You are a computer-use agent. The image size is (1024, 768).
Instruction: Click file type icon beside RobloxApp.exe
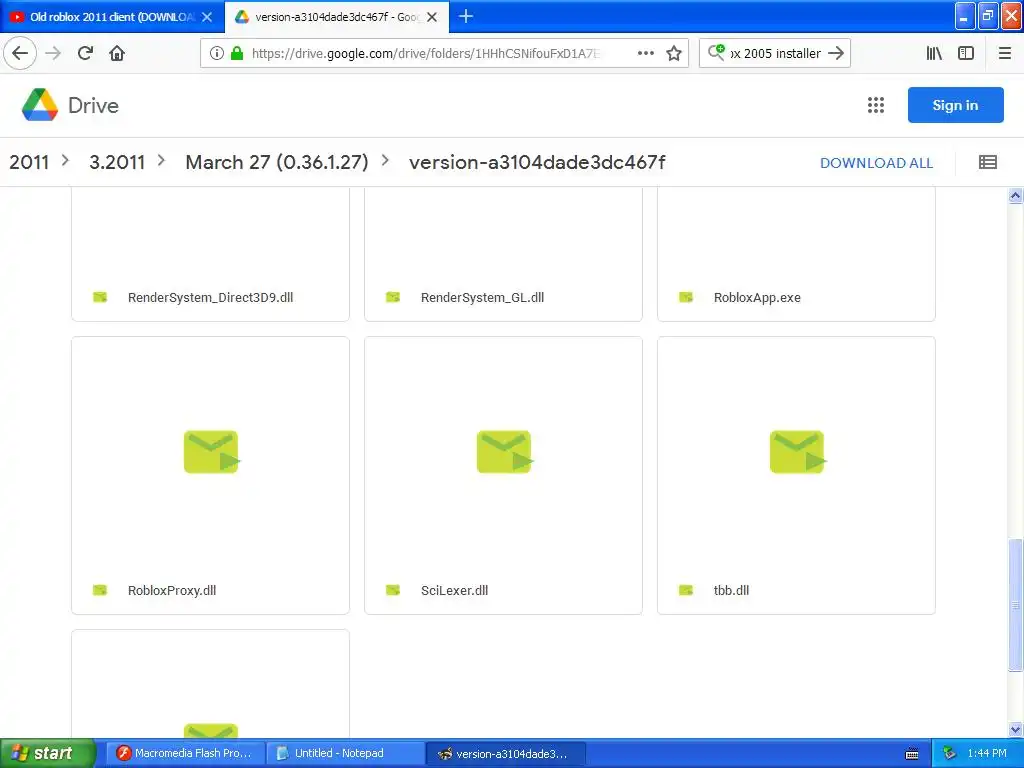point(686,297)
